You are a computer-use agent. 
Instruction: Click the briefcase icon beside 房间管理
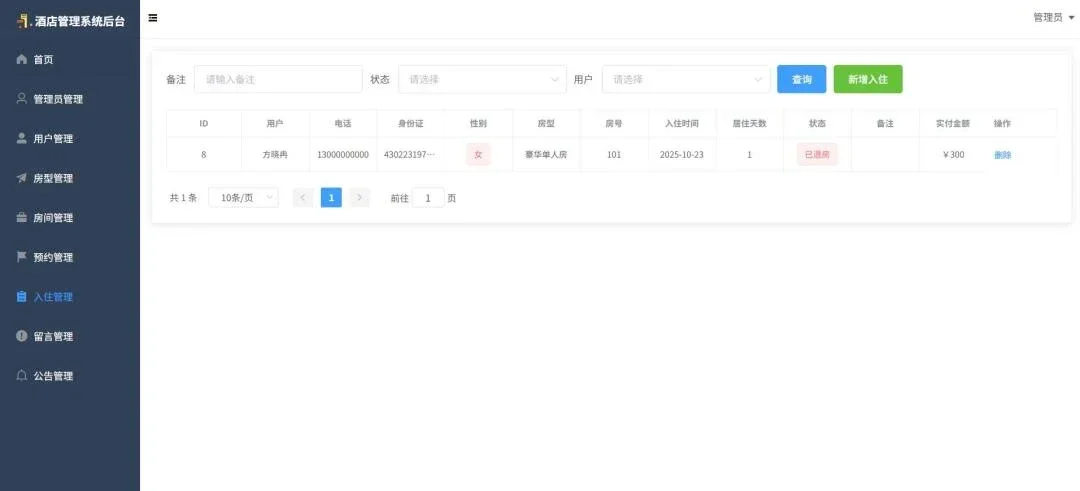[x=21, y=218]
